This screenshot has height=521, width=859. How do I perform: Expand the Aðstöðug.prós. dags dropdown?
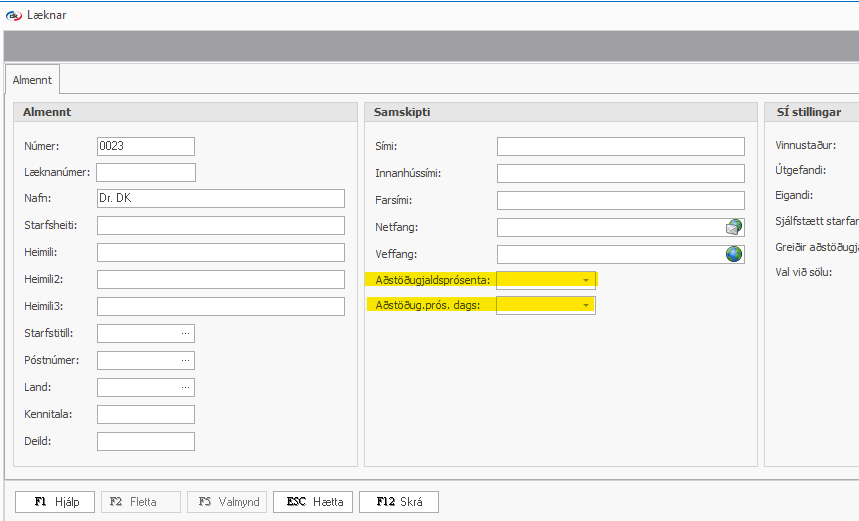[x=586, y=306]
